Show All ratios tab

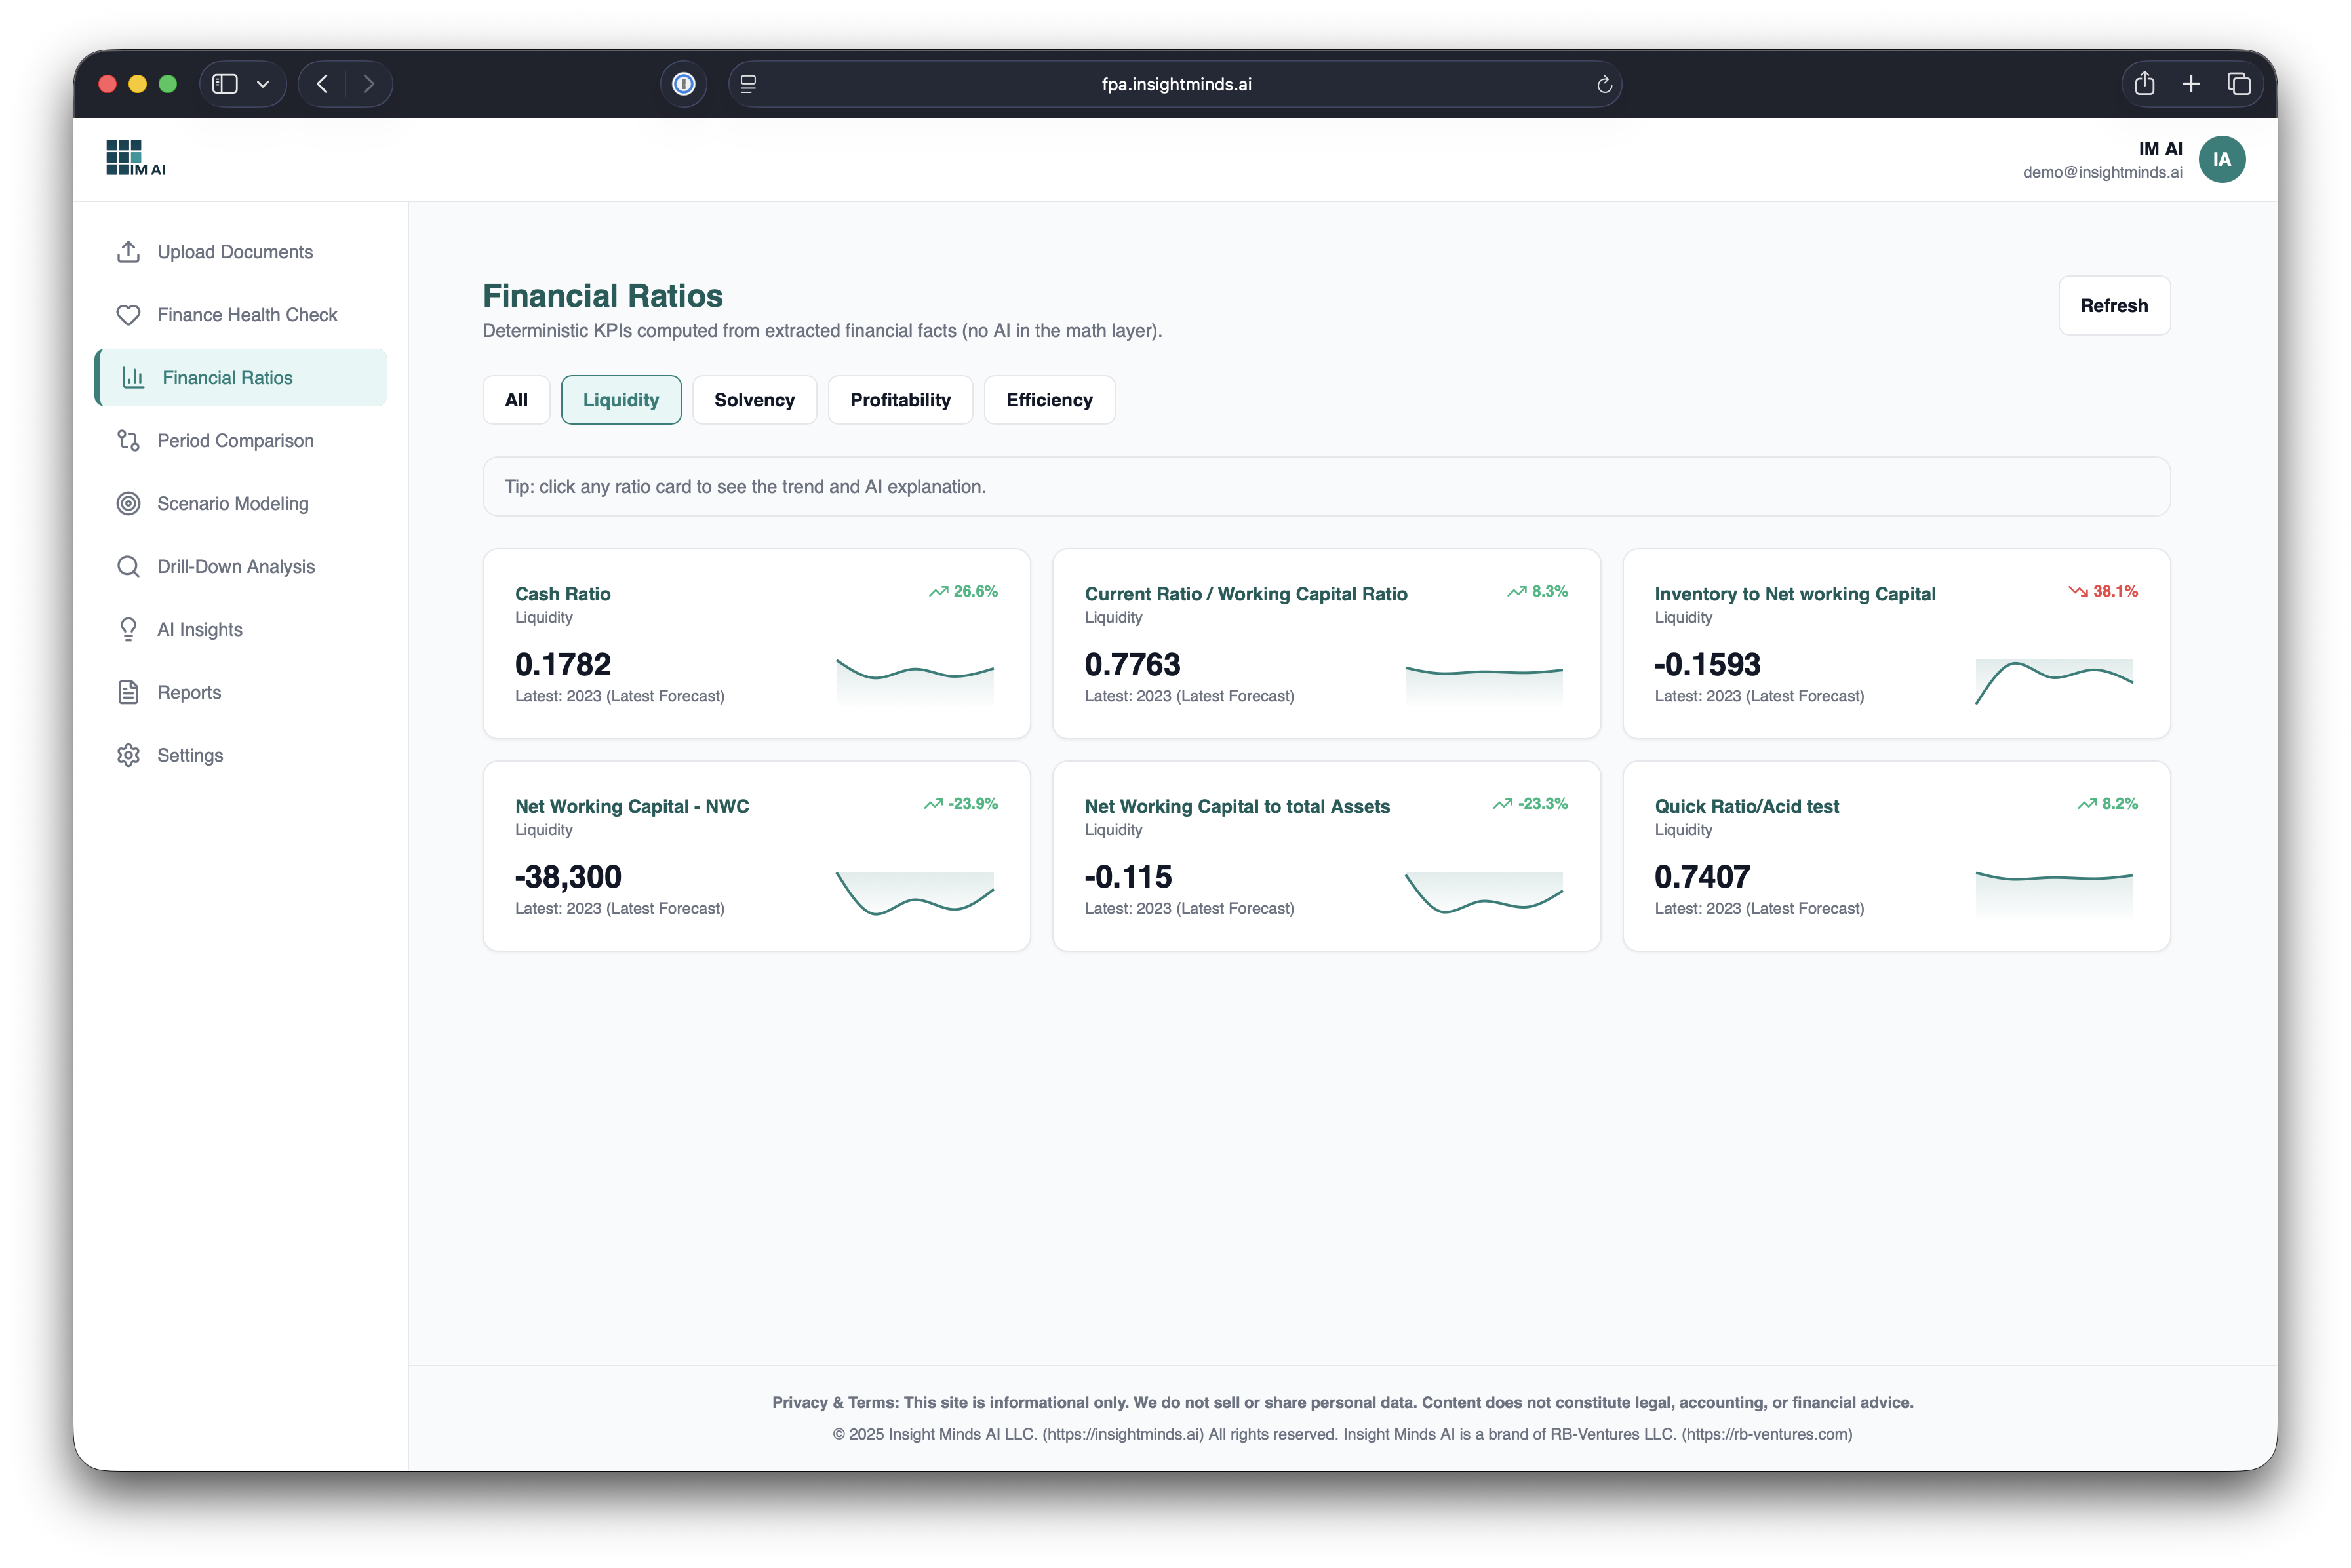pyautogui.click(x=516, y=400)
